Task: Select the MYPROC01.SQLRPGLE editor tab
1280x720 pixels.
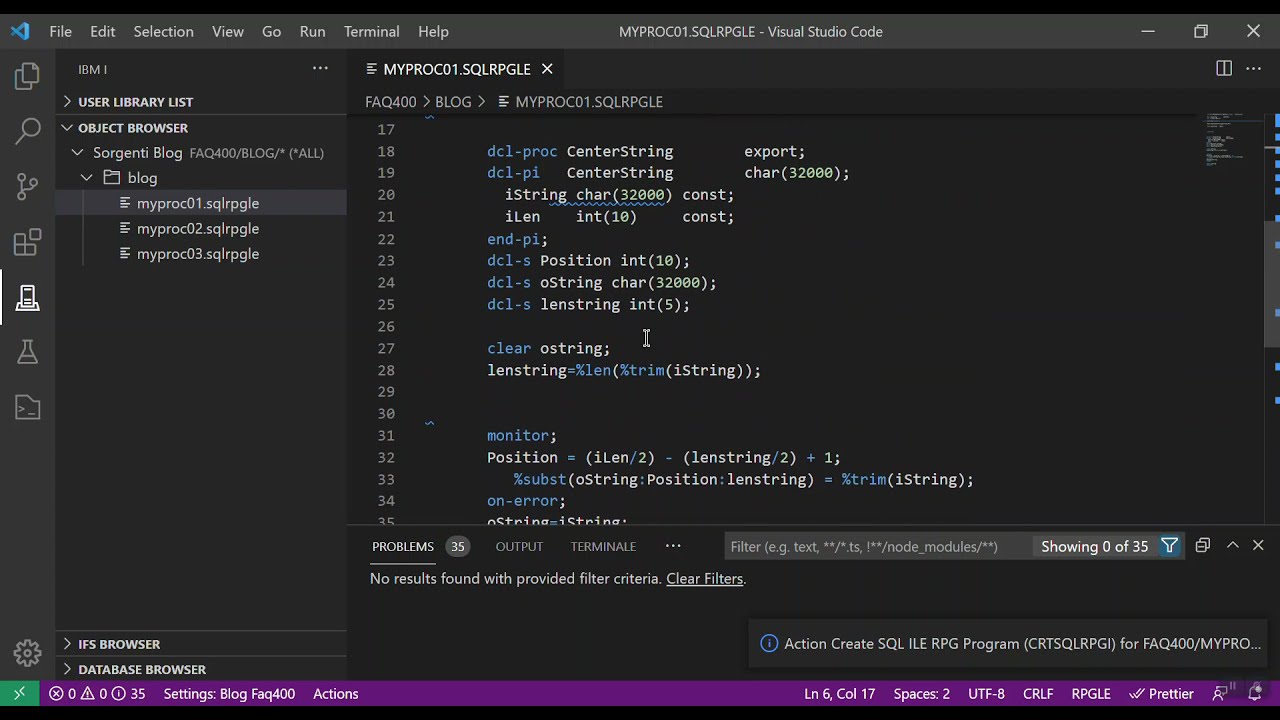Action: point(457,69)
